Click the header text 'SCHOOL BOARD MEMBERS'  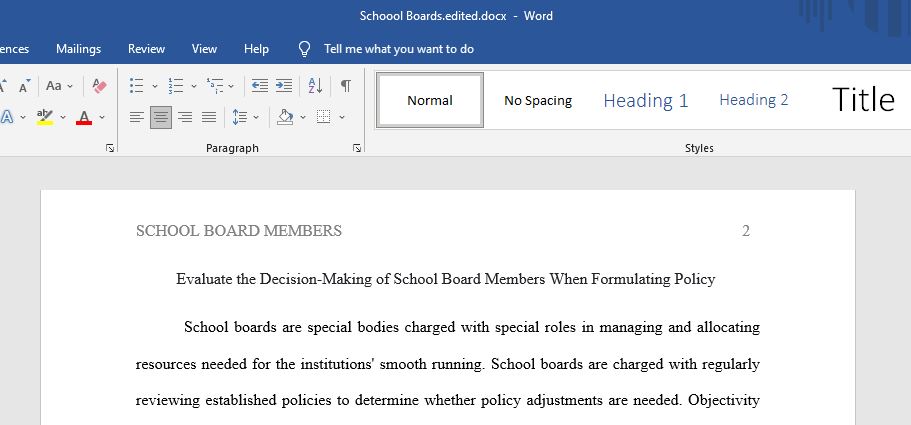click(239, 231)
